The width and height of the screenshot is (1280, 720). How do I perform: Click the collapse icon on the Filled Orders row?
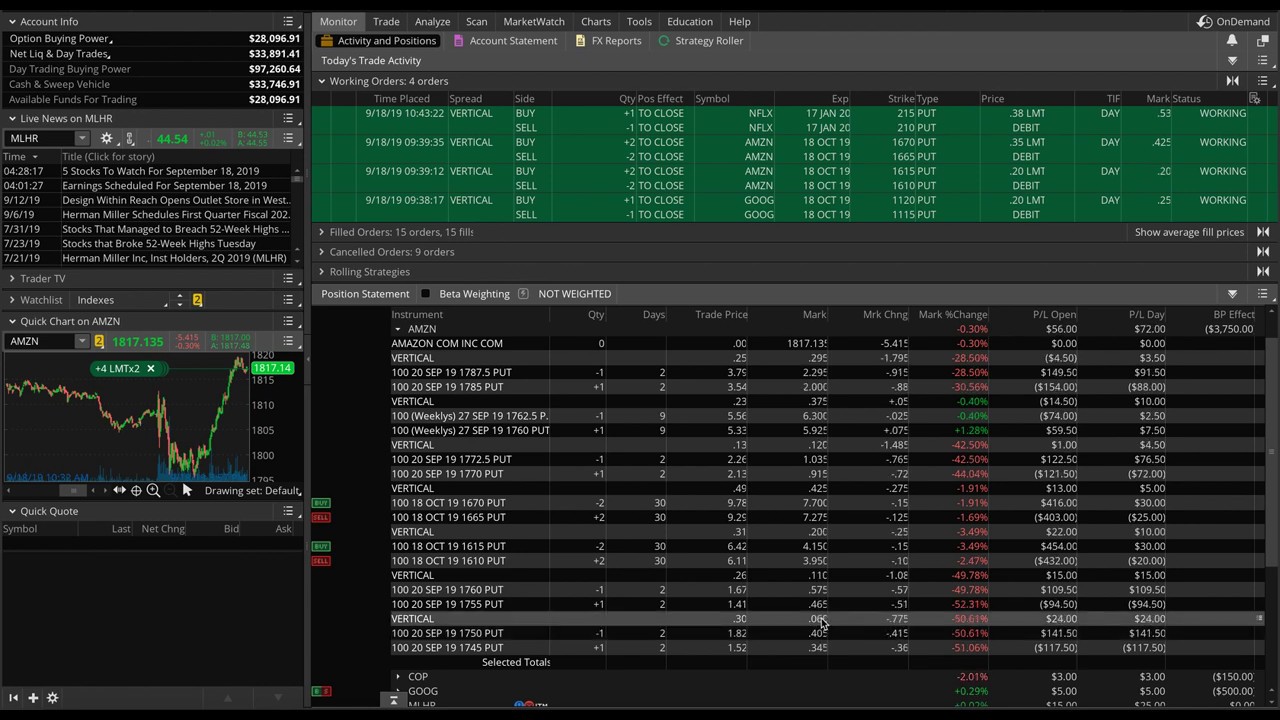[x=1263, y=232]
